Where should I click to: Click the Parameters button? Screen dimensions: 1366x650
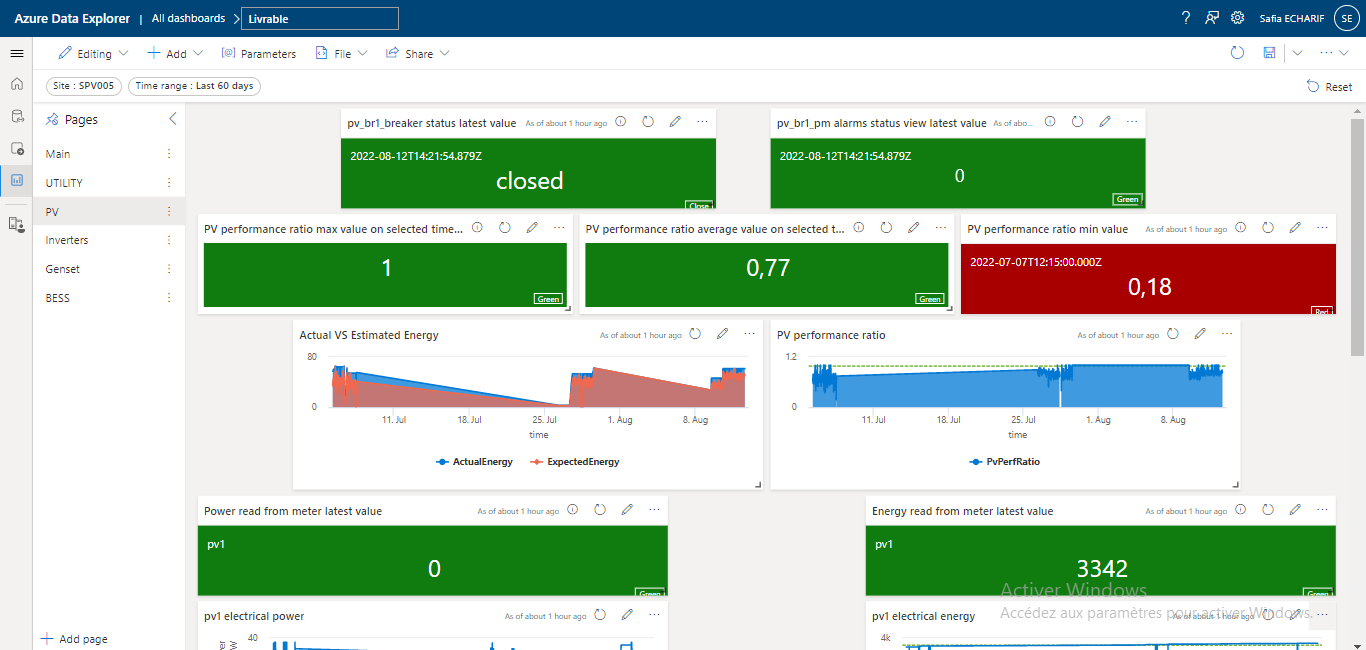(x=258, y=53)
